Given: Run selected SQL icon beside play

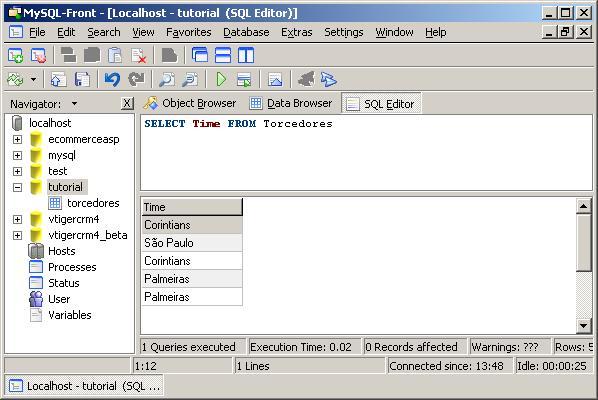Looking at the screenshot, I should tap(244, 80).
